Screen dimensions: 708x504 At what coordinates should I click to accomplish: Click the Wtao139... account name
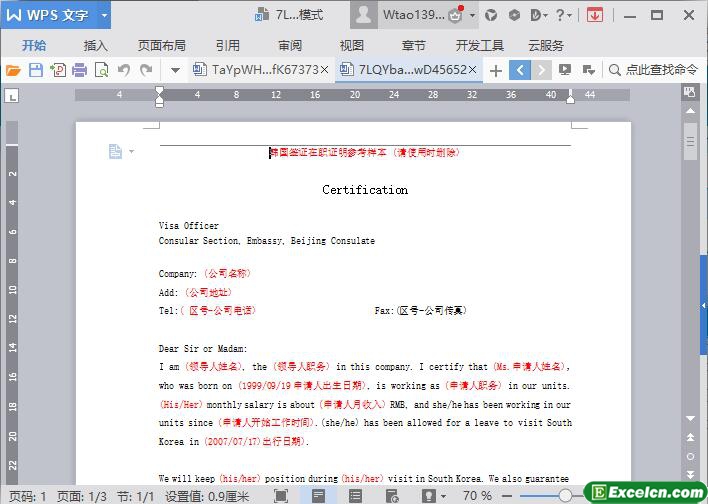point(414,15)
